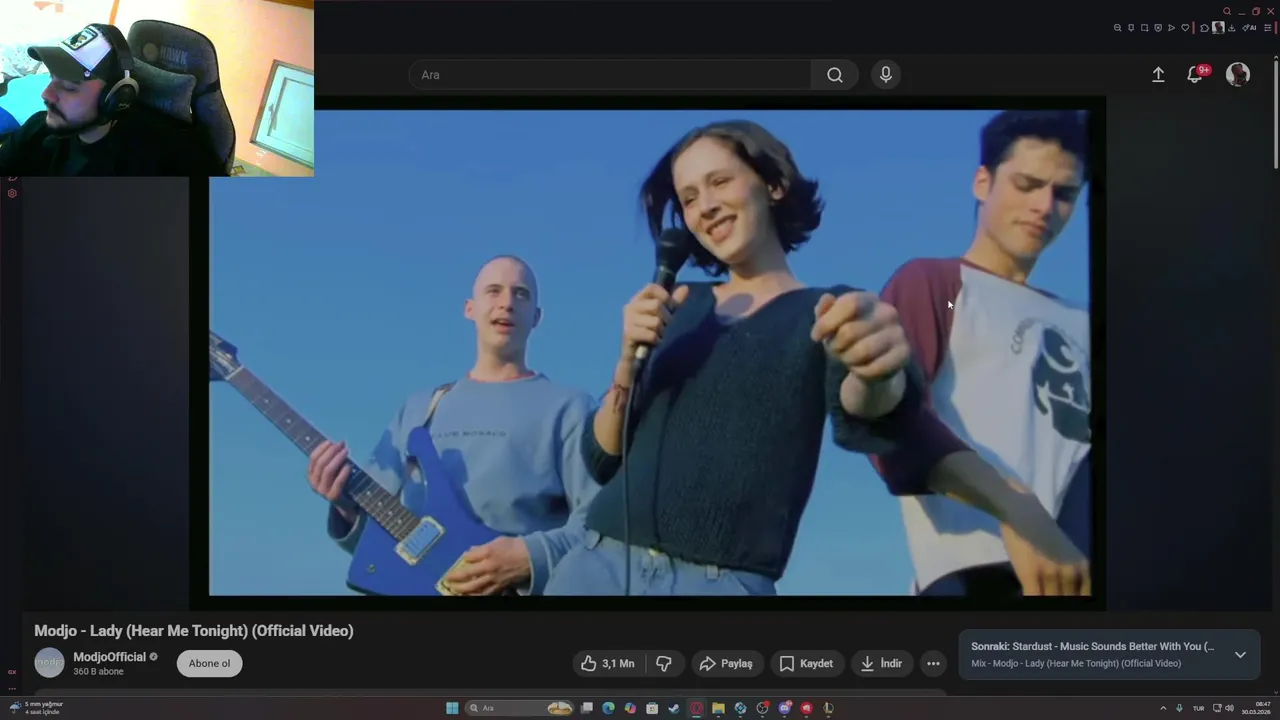Click the pin icon in the browser toolbar
The height and width of the screenshot is (720, 1280).
[1131, 28]
